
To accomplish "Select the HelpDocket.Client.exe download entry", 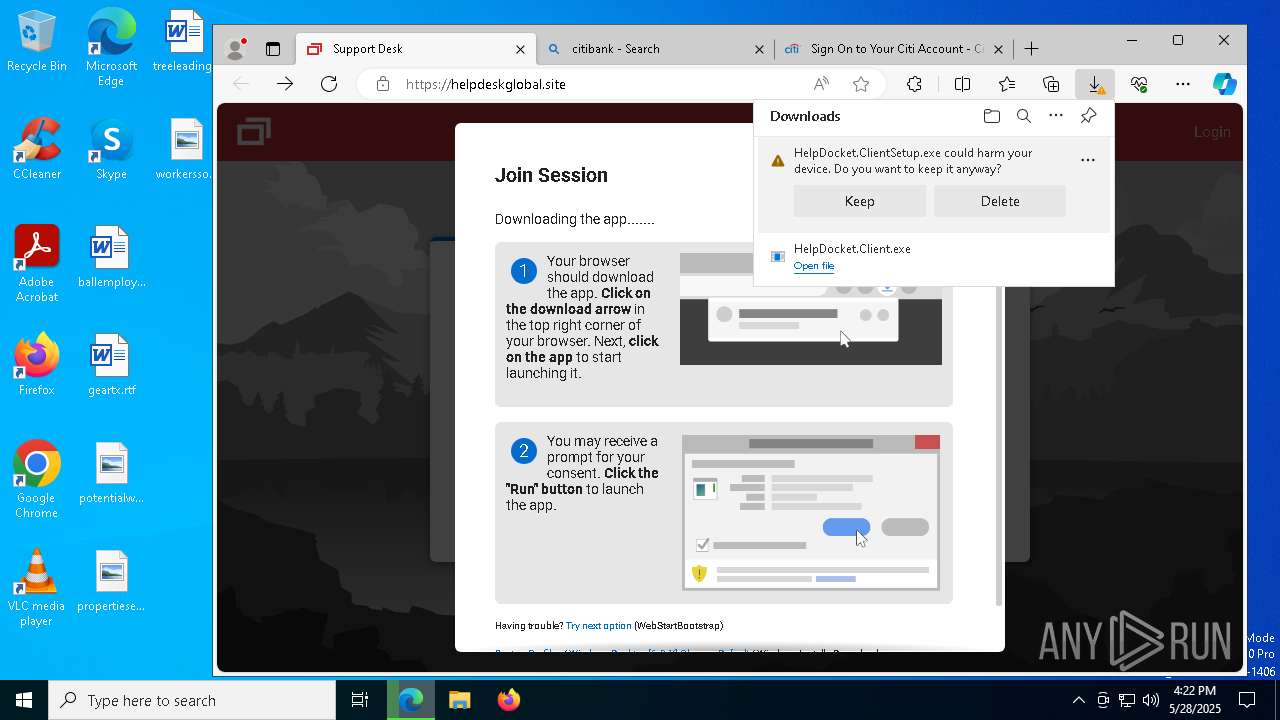I will (934, 257).
